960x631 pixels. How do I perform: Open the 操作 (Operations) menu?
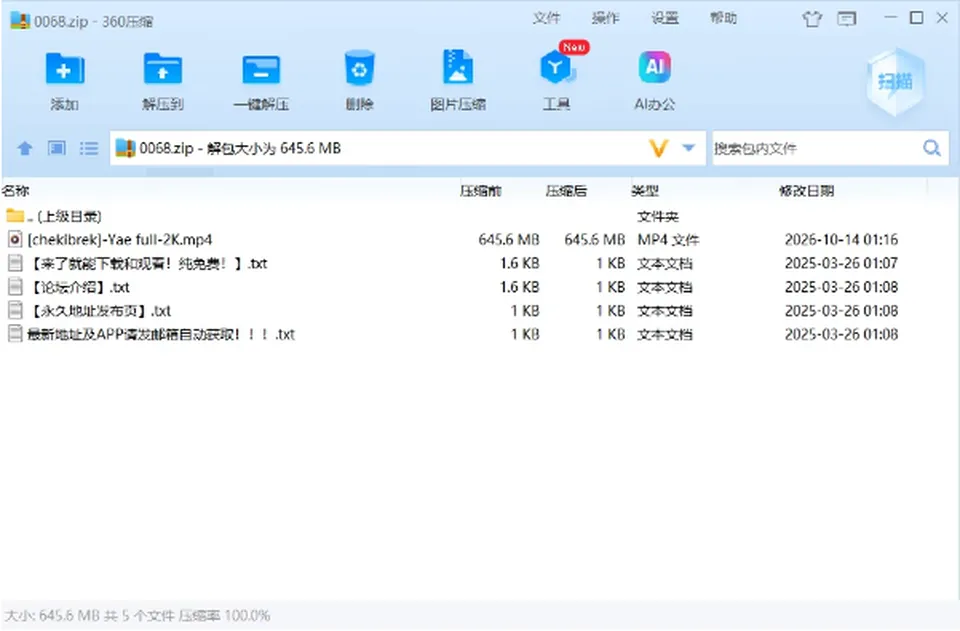pos(606,18)
